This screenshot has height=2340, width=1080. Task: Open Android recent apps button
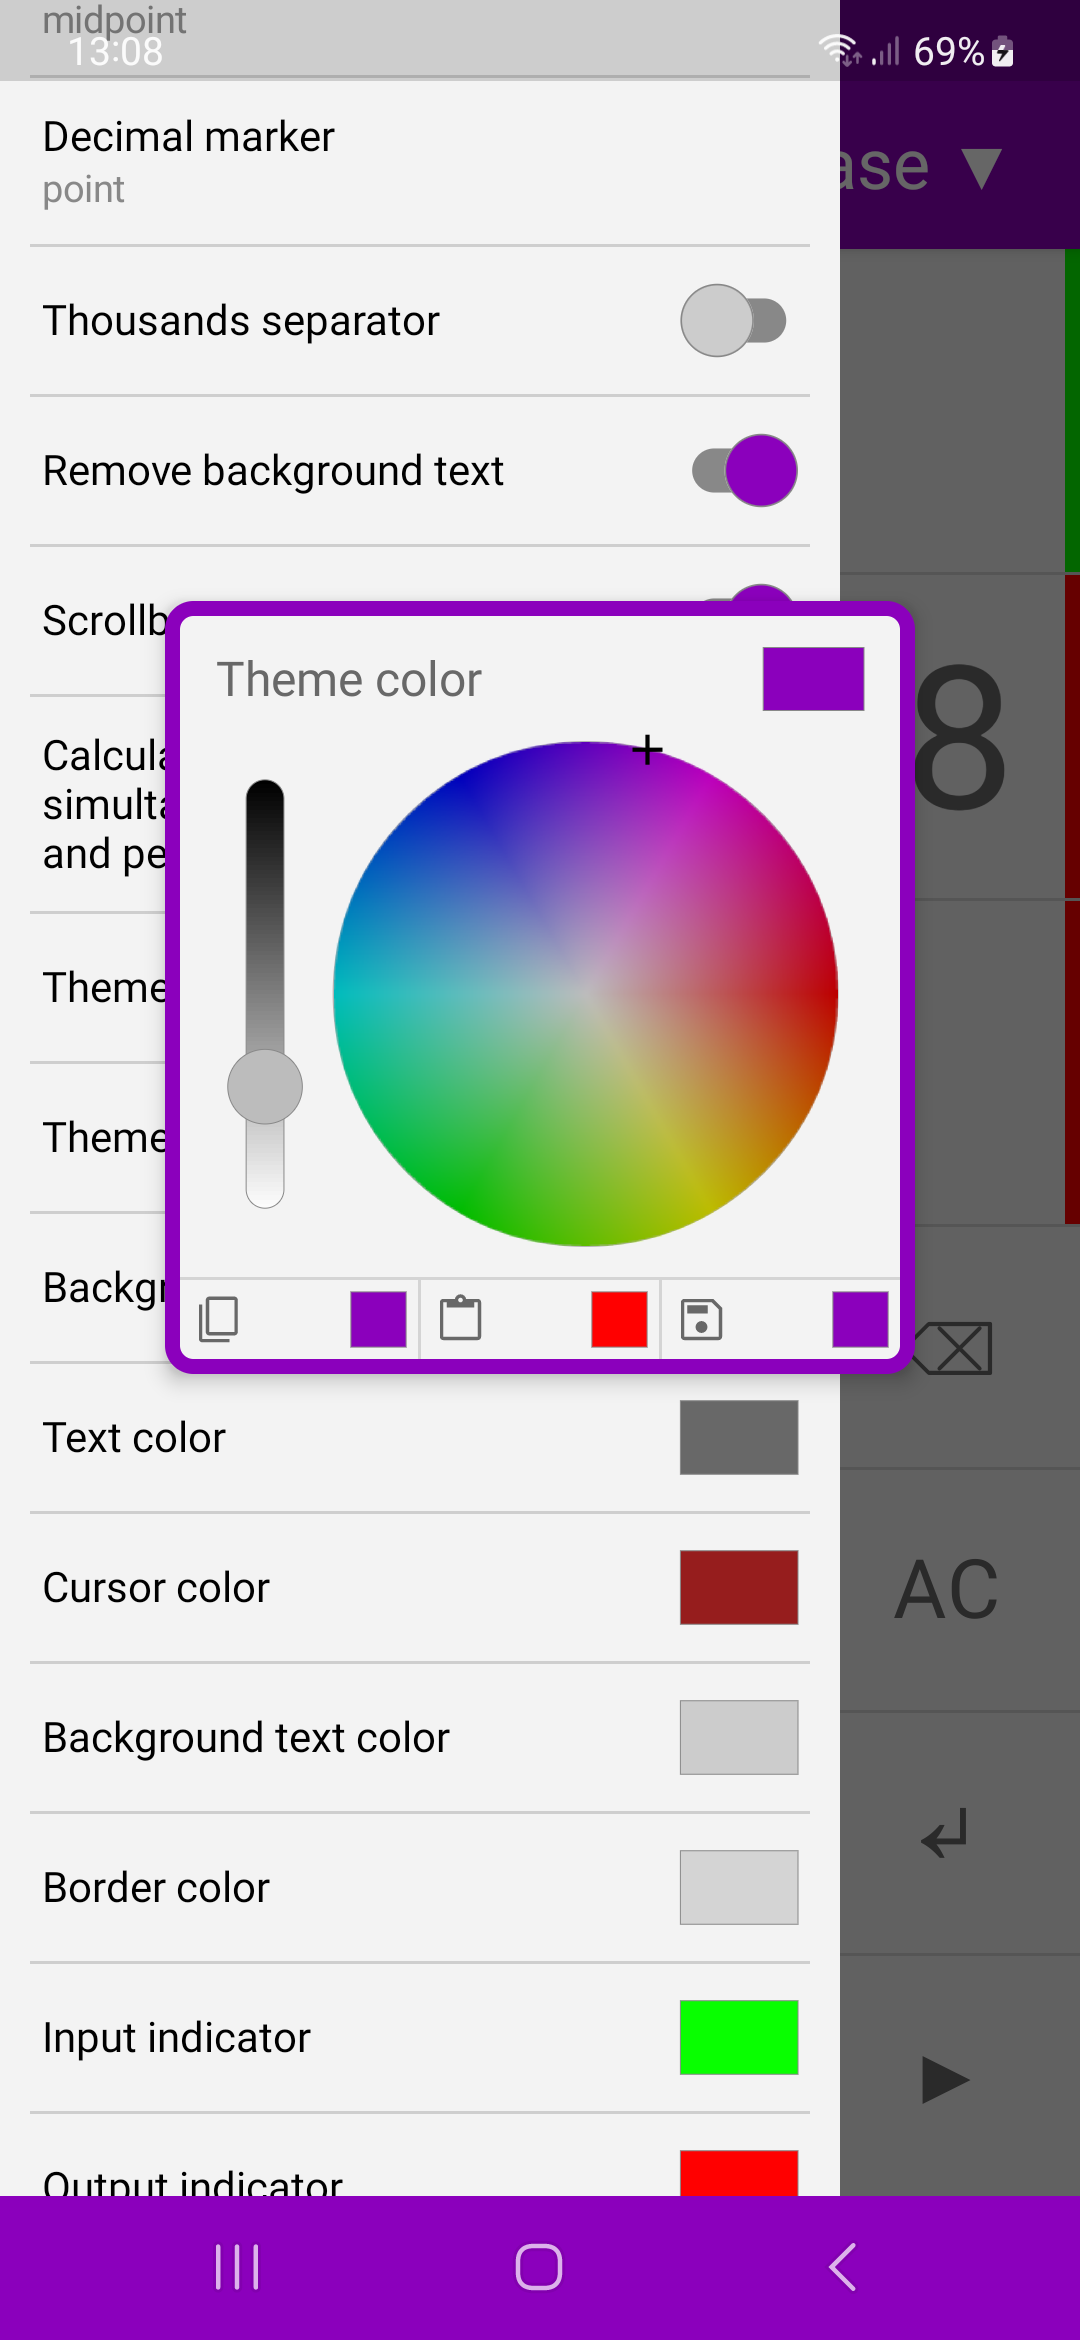click(237, 2267)
